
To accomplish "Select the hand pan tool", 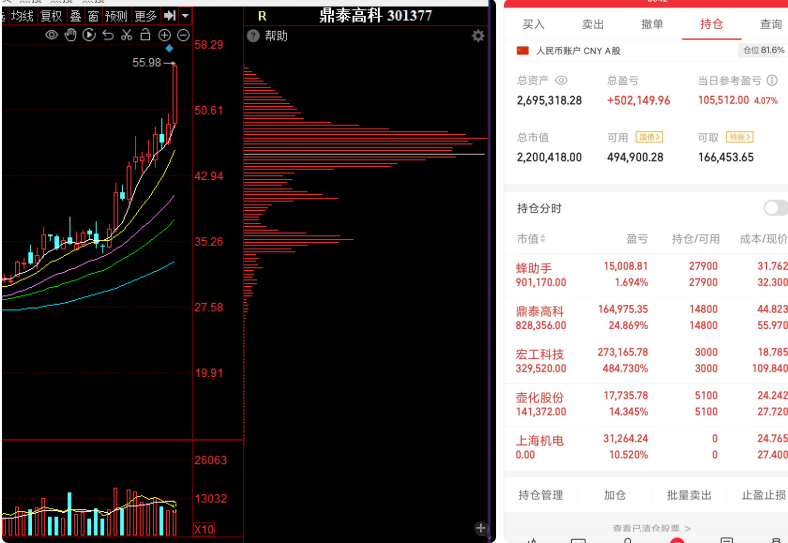I will pyautogui.click(x=70, y=35).
